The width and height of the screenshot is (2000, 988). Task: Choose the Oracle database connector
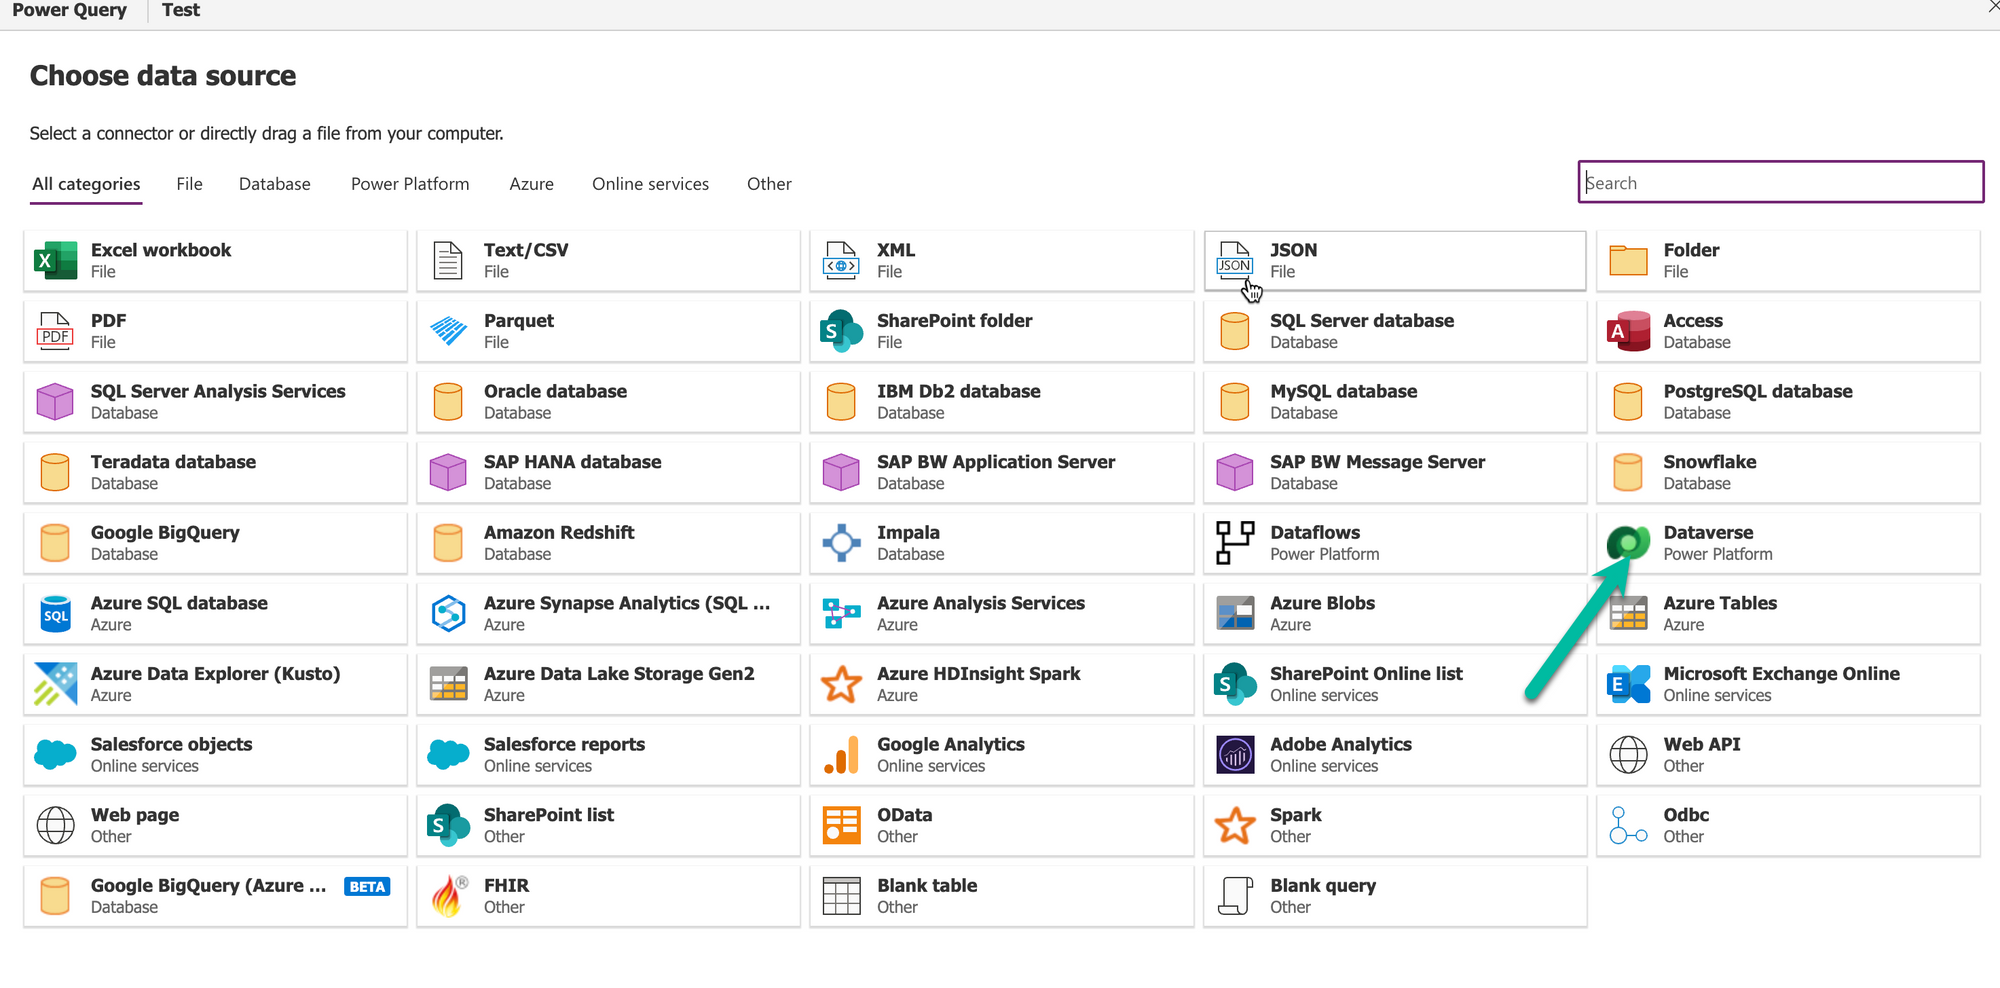(608, 402)
